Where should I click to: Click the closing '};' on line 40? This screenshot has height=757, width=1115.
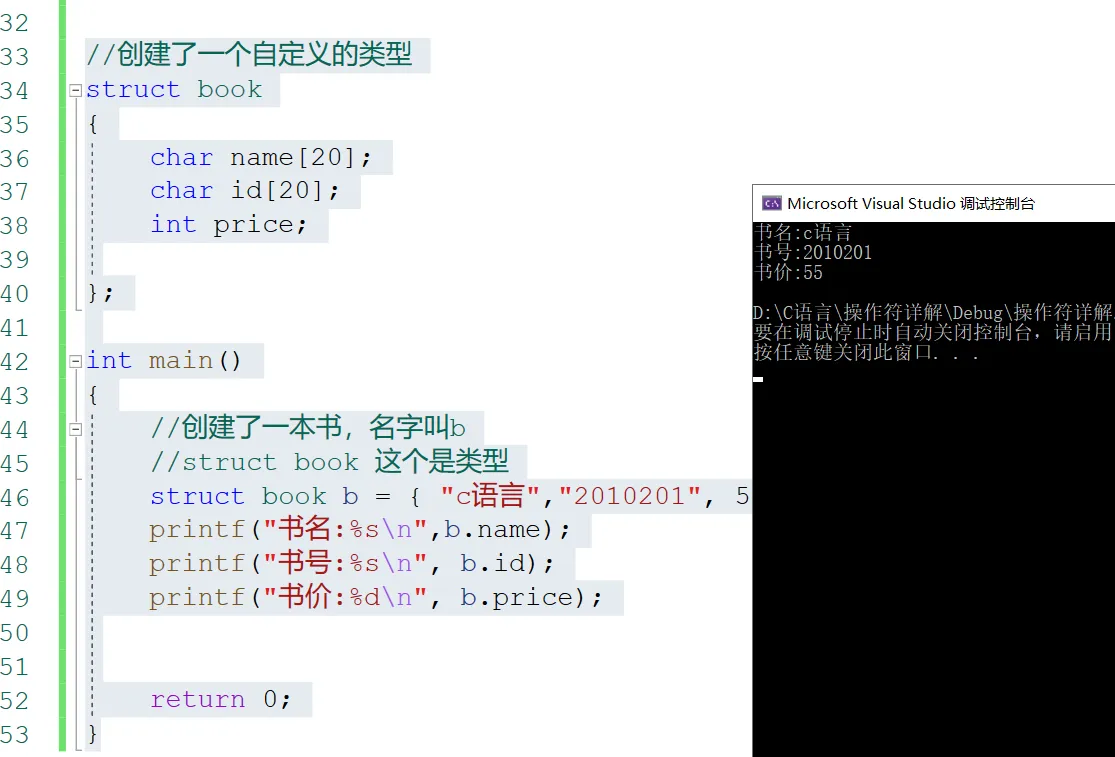[100, 293]
